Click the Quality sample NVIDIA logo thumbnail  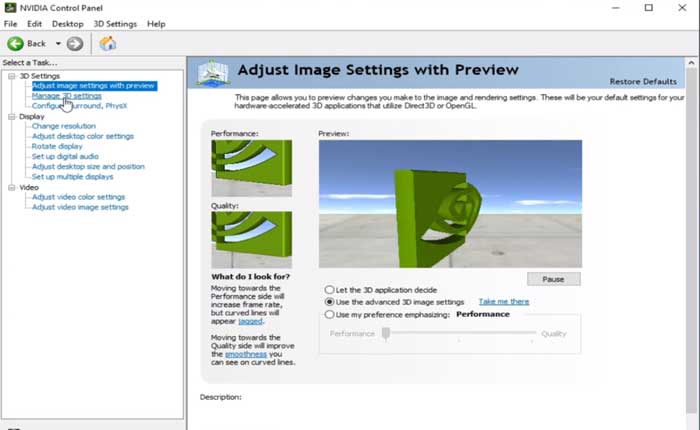click(x=251, y=239)
